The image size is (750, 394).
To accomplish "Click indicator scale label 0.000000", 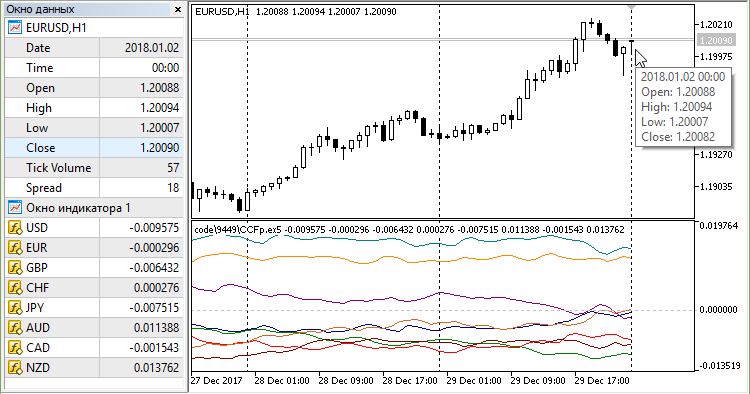I will pyautogui.click(x=718, y=310).
